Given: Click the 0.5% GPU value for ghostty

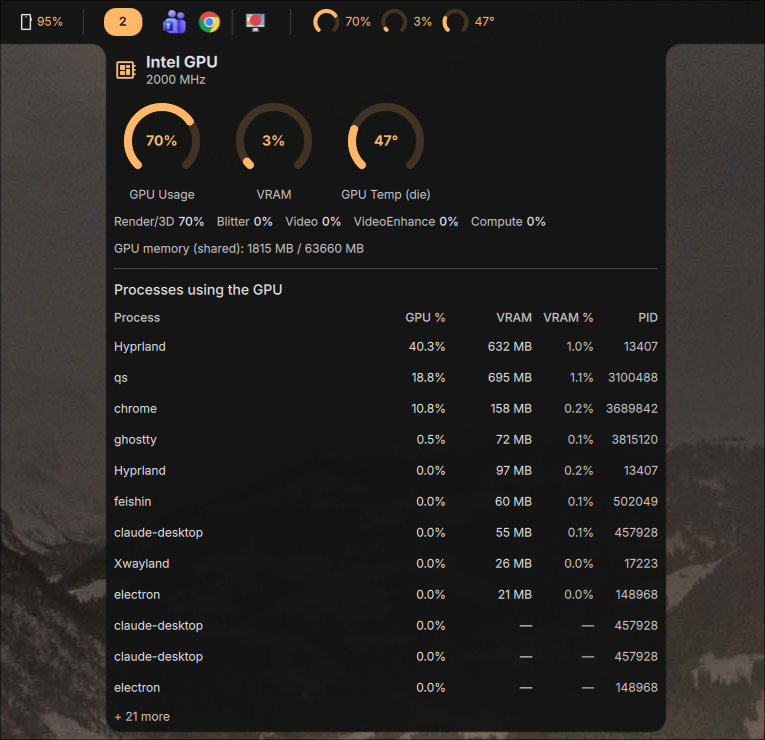Looking at the screenshot, I should [431, 440].
